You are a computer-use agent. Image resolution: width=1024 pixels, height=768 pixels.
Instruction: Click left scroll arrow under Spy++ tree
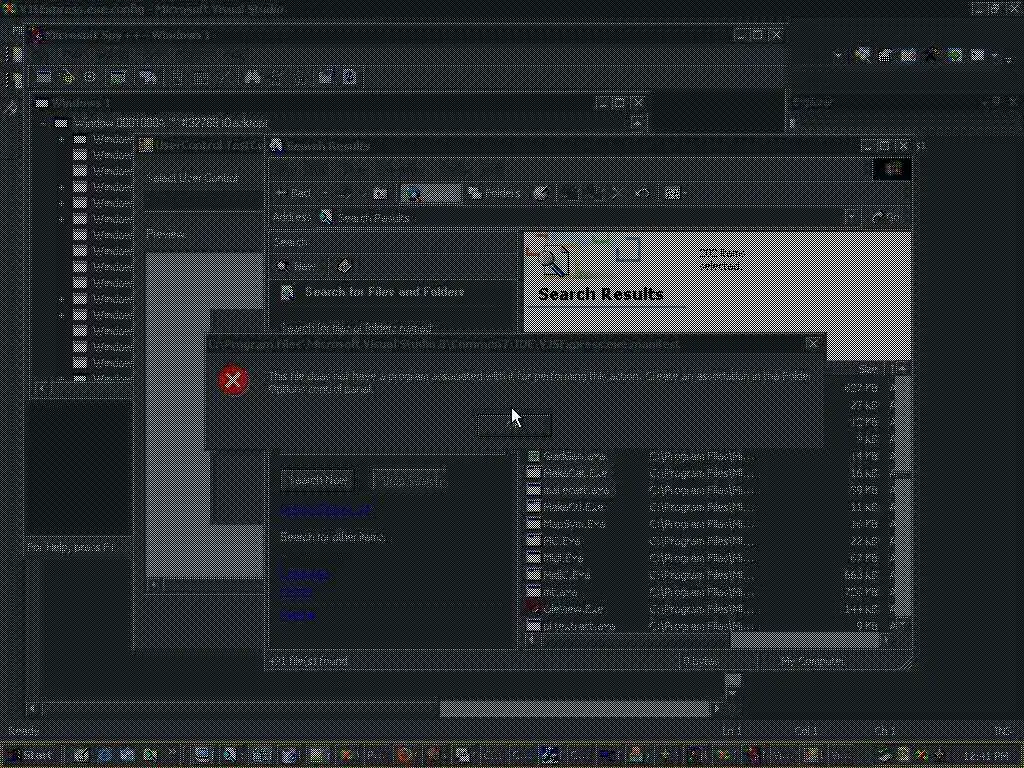[x=41, y=389]
